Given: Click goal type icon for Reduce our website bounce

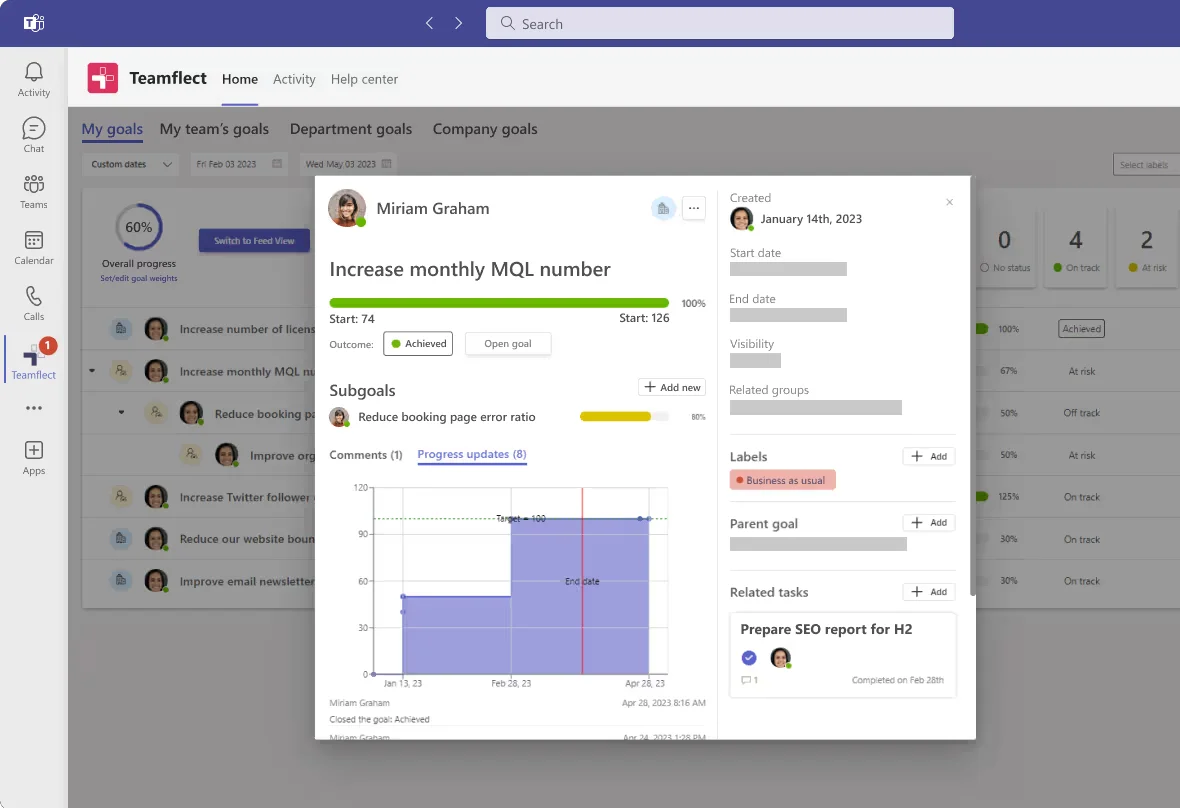Looking at the screenshot, I should pos(120,539).
